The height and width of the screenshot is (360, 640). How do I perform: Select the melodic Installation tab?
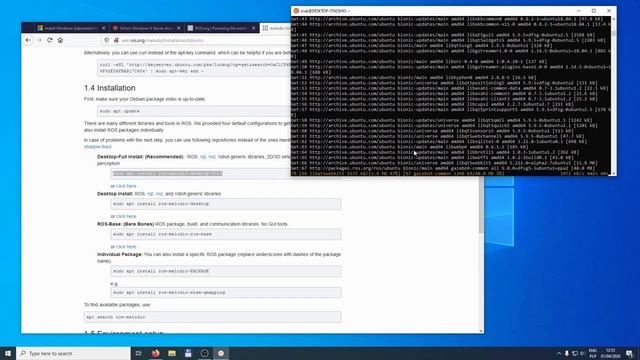(276, 28)
